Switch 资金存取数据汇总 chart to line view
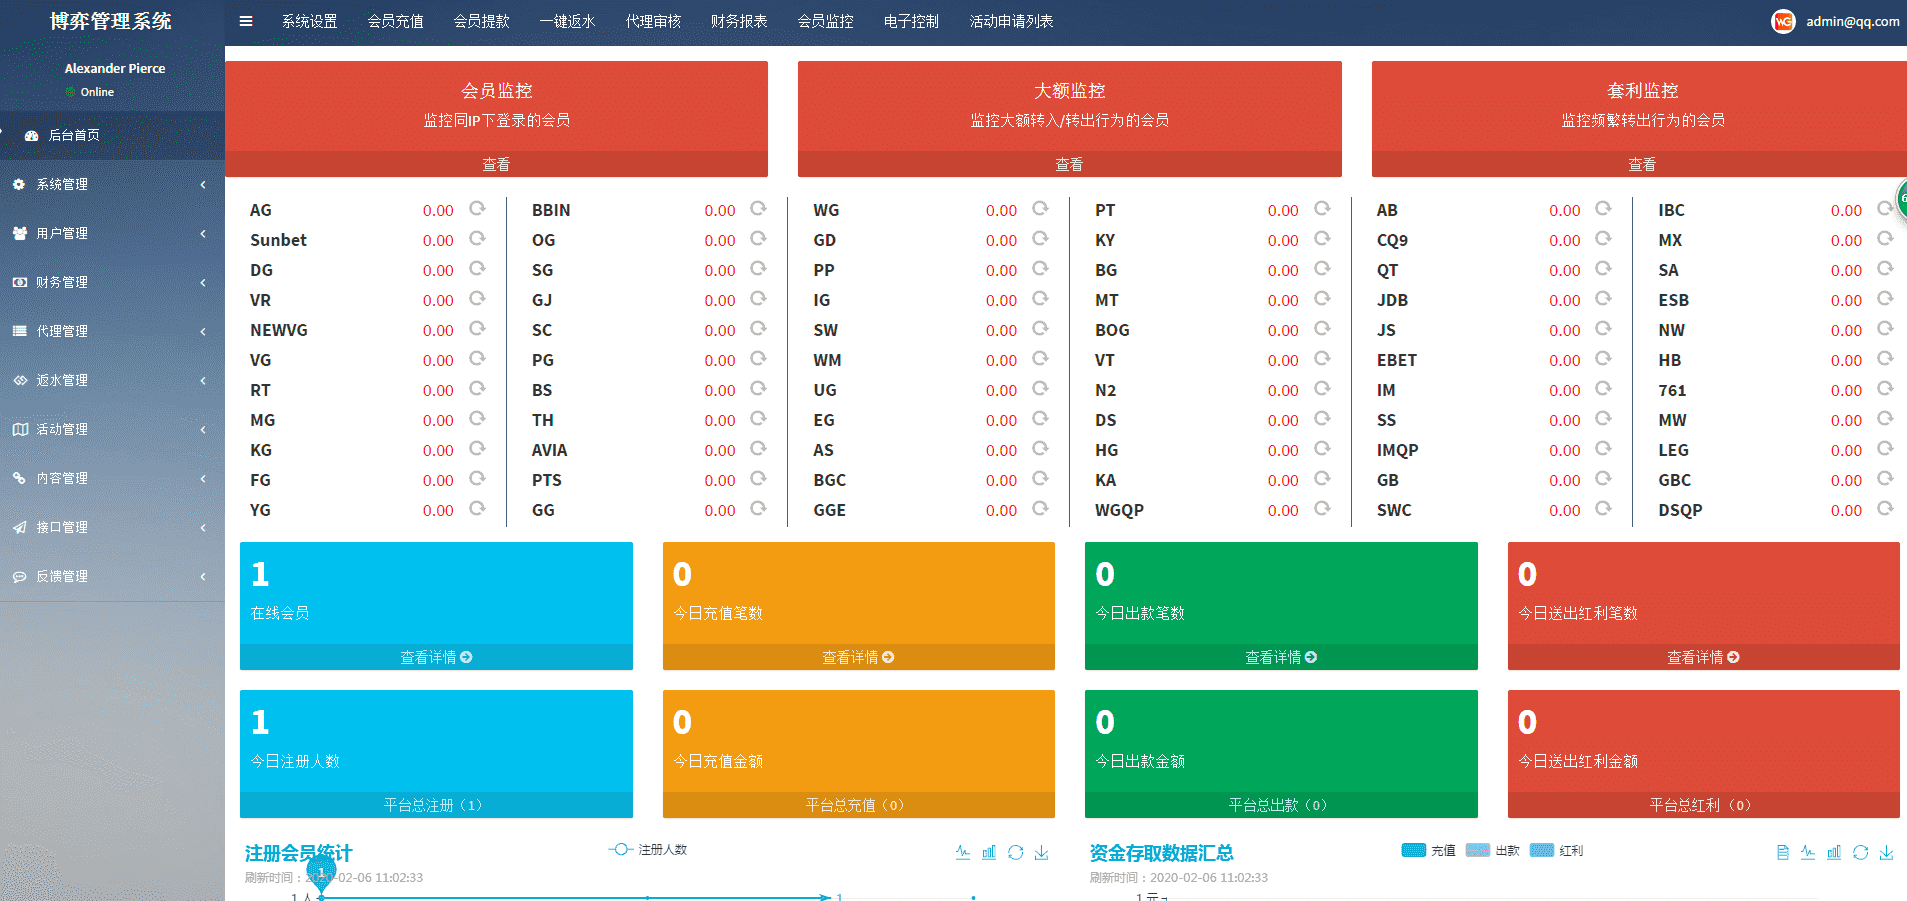The width and height of the screenshot is (1907, 901). tap(1808, 852)
